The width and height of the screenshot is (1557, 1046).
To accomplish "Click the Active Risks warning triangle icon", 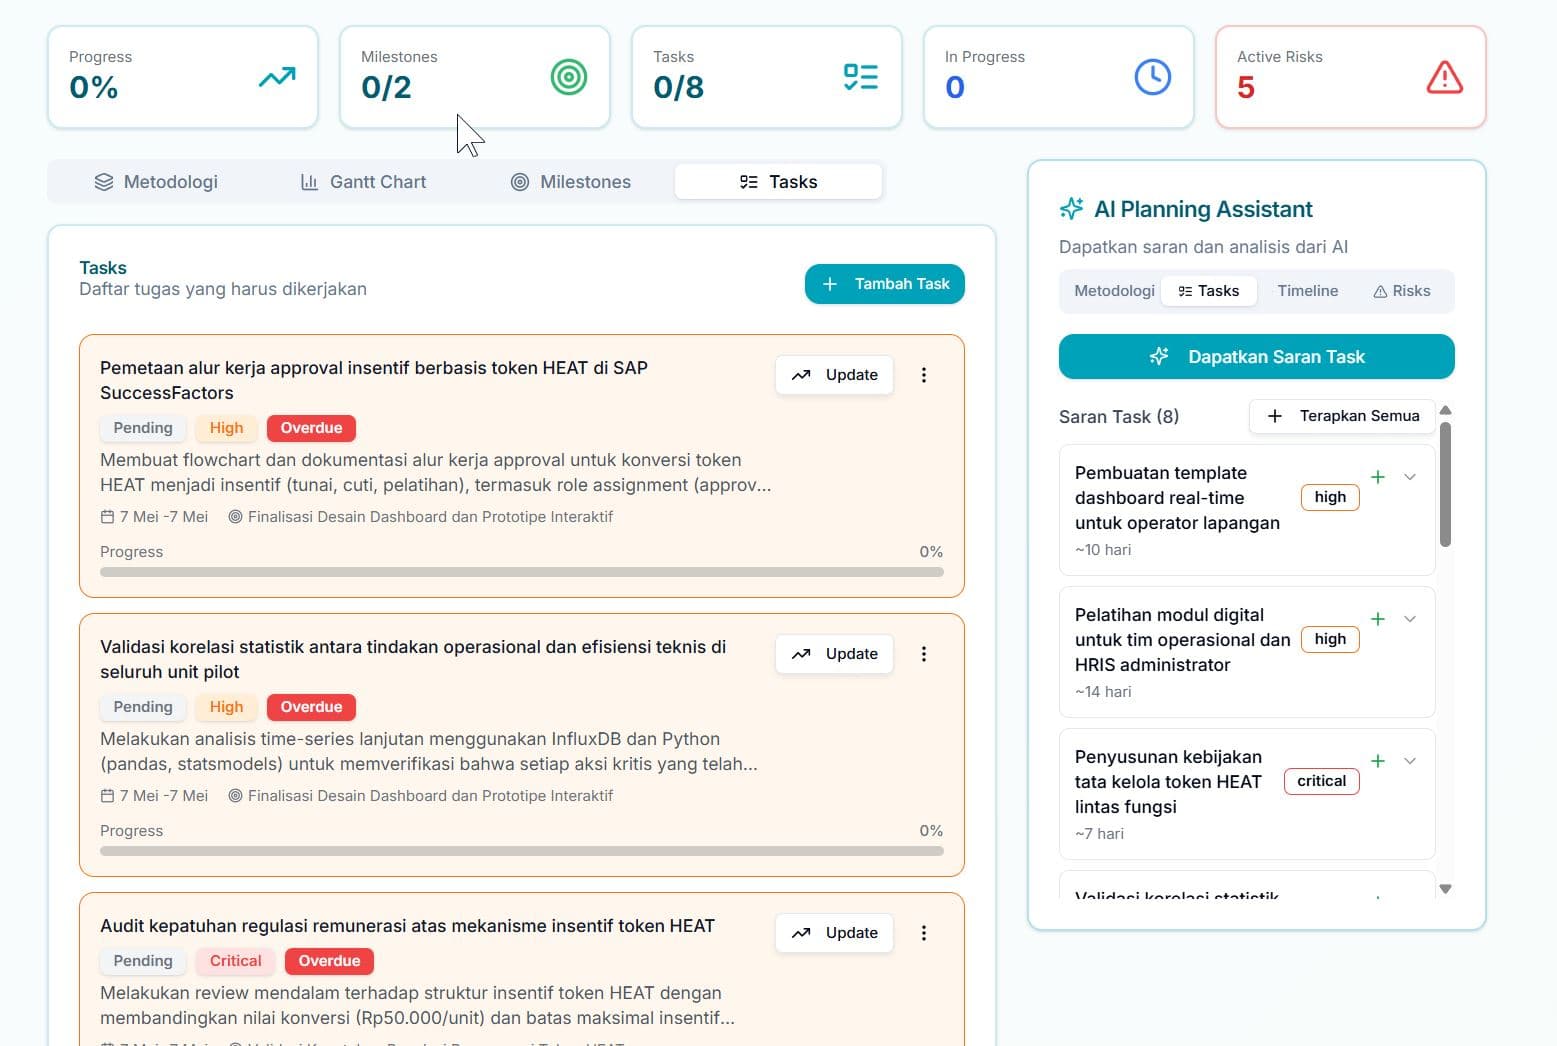I will (1445, 77).
